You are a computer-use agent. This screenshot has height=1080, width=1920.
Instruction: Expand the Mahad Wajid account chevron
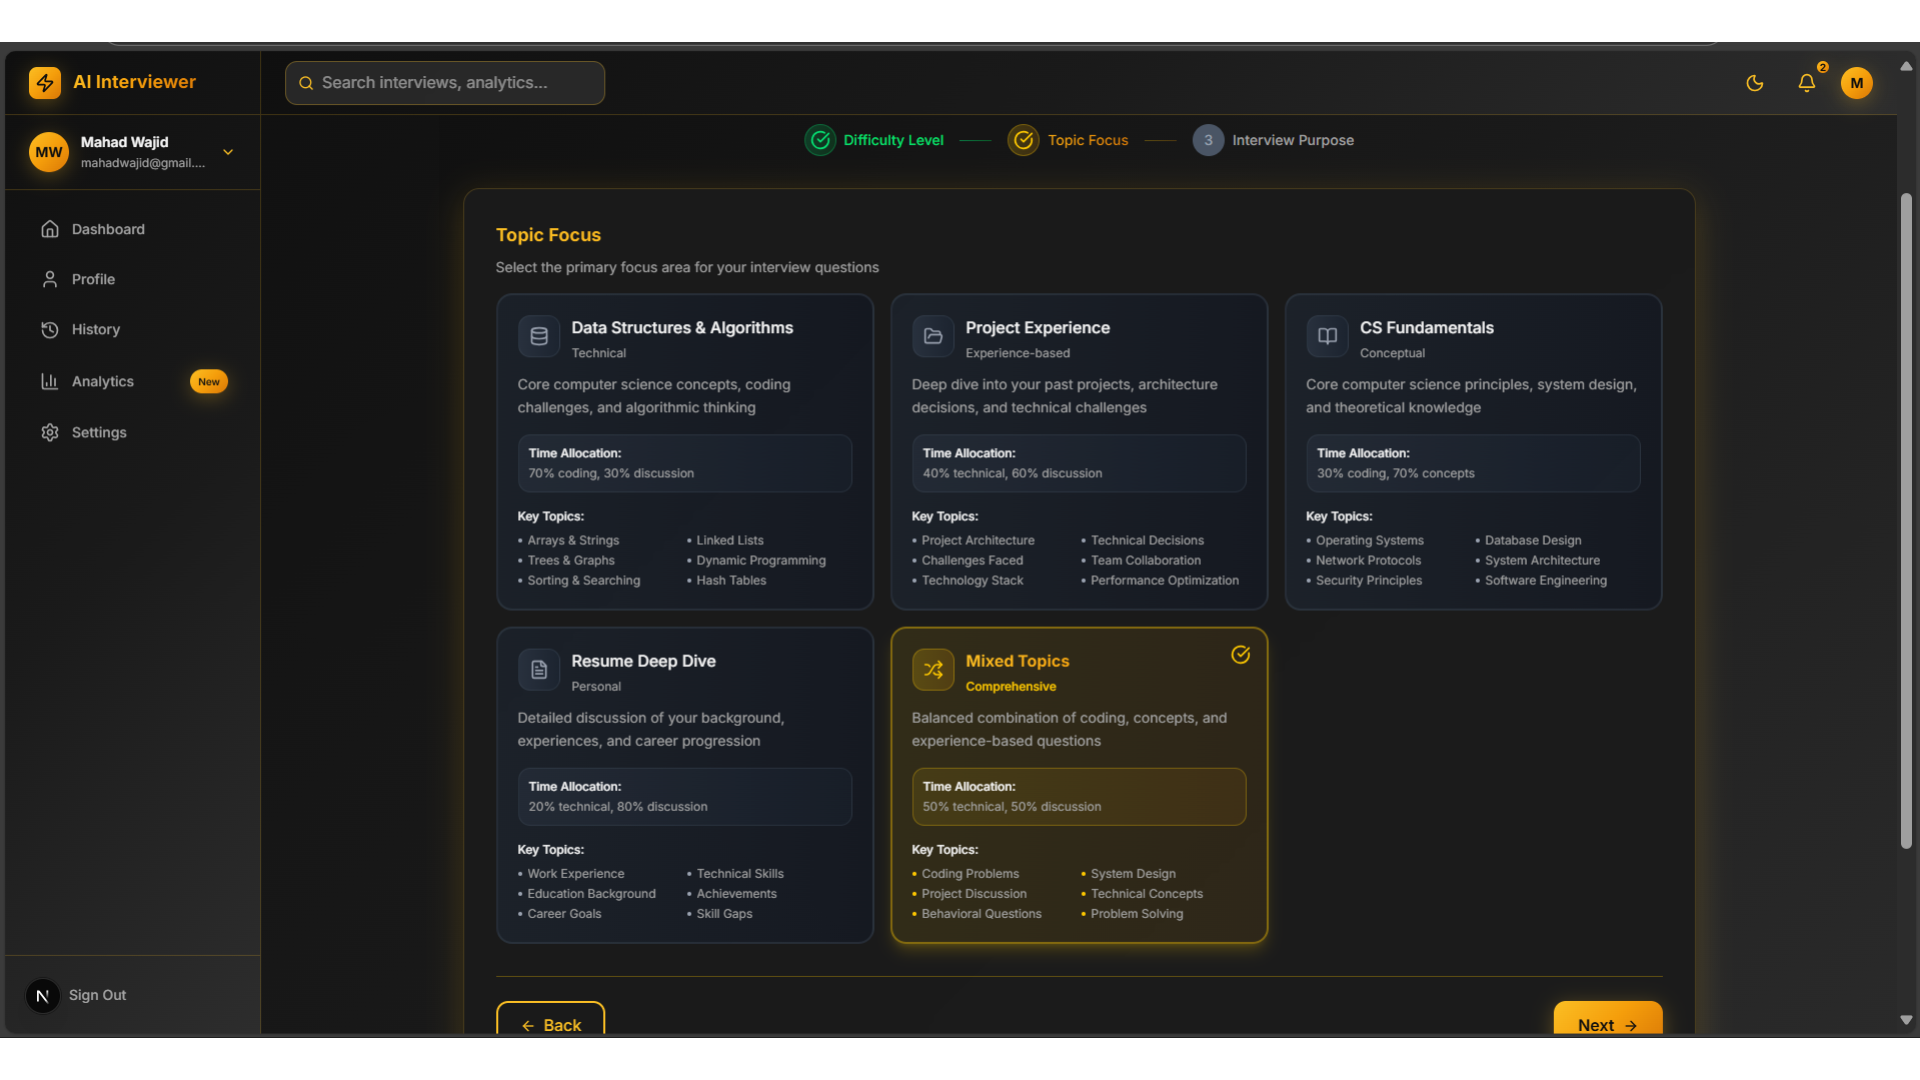pos(228,152)
